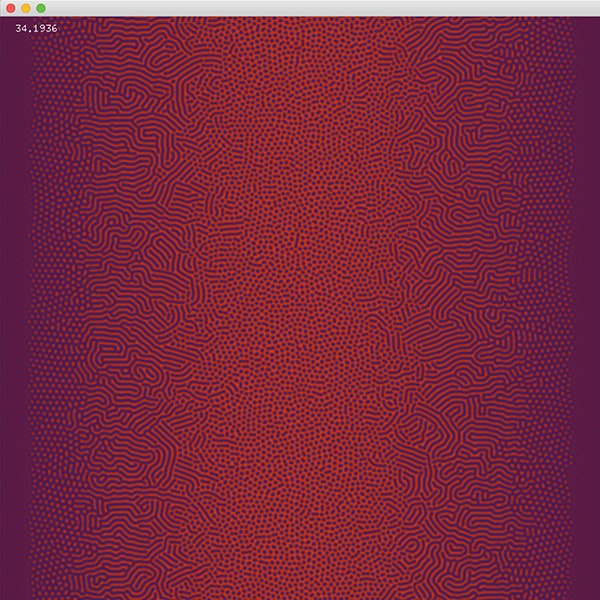This screenshot has height=600, width=600.
Task: Click the bottom-left corner of the canvas
Action: (4, 595)
